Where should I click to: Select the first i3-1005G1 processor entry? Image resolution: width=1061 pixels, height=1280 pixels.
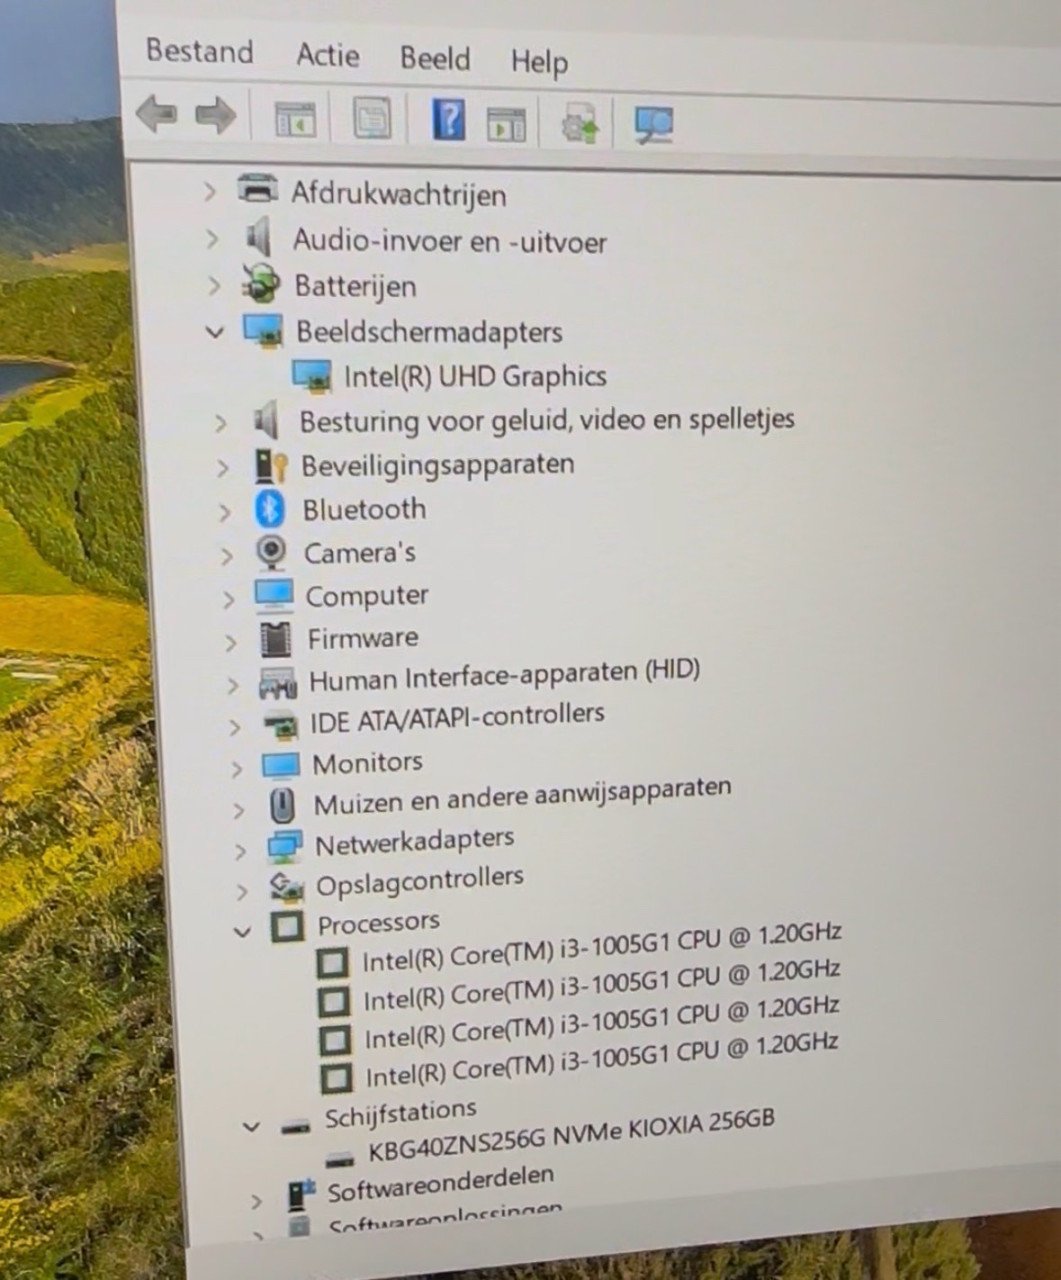600,946
